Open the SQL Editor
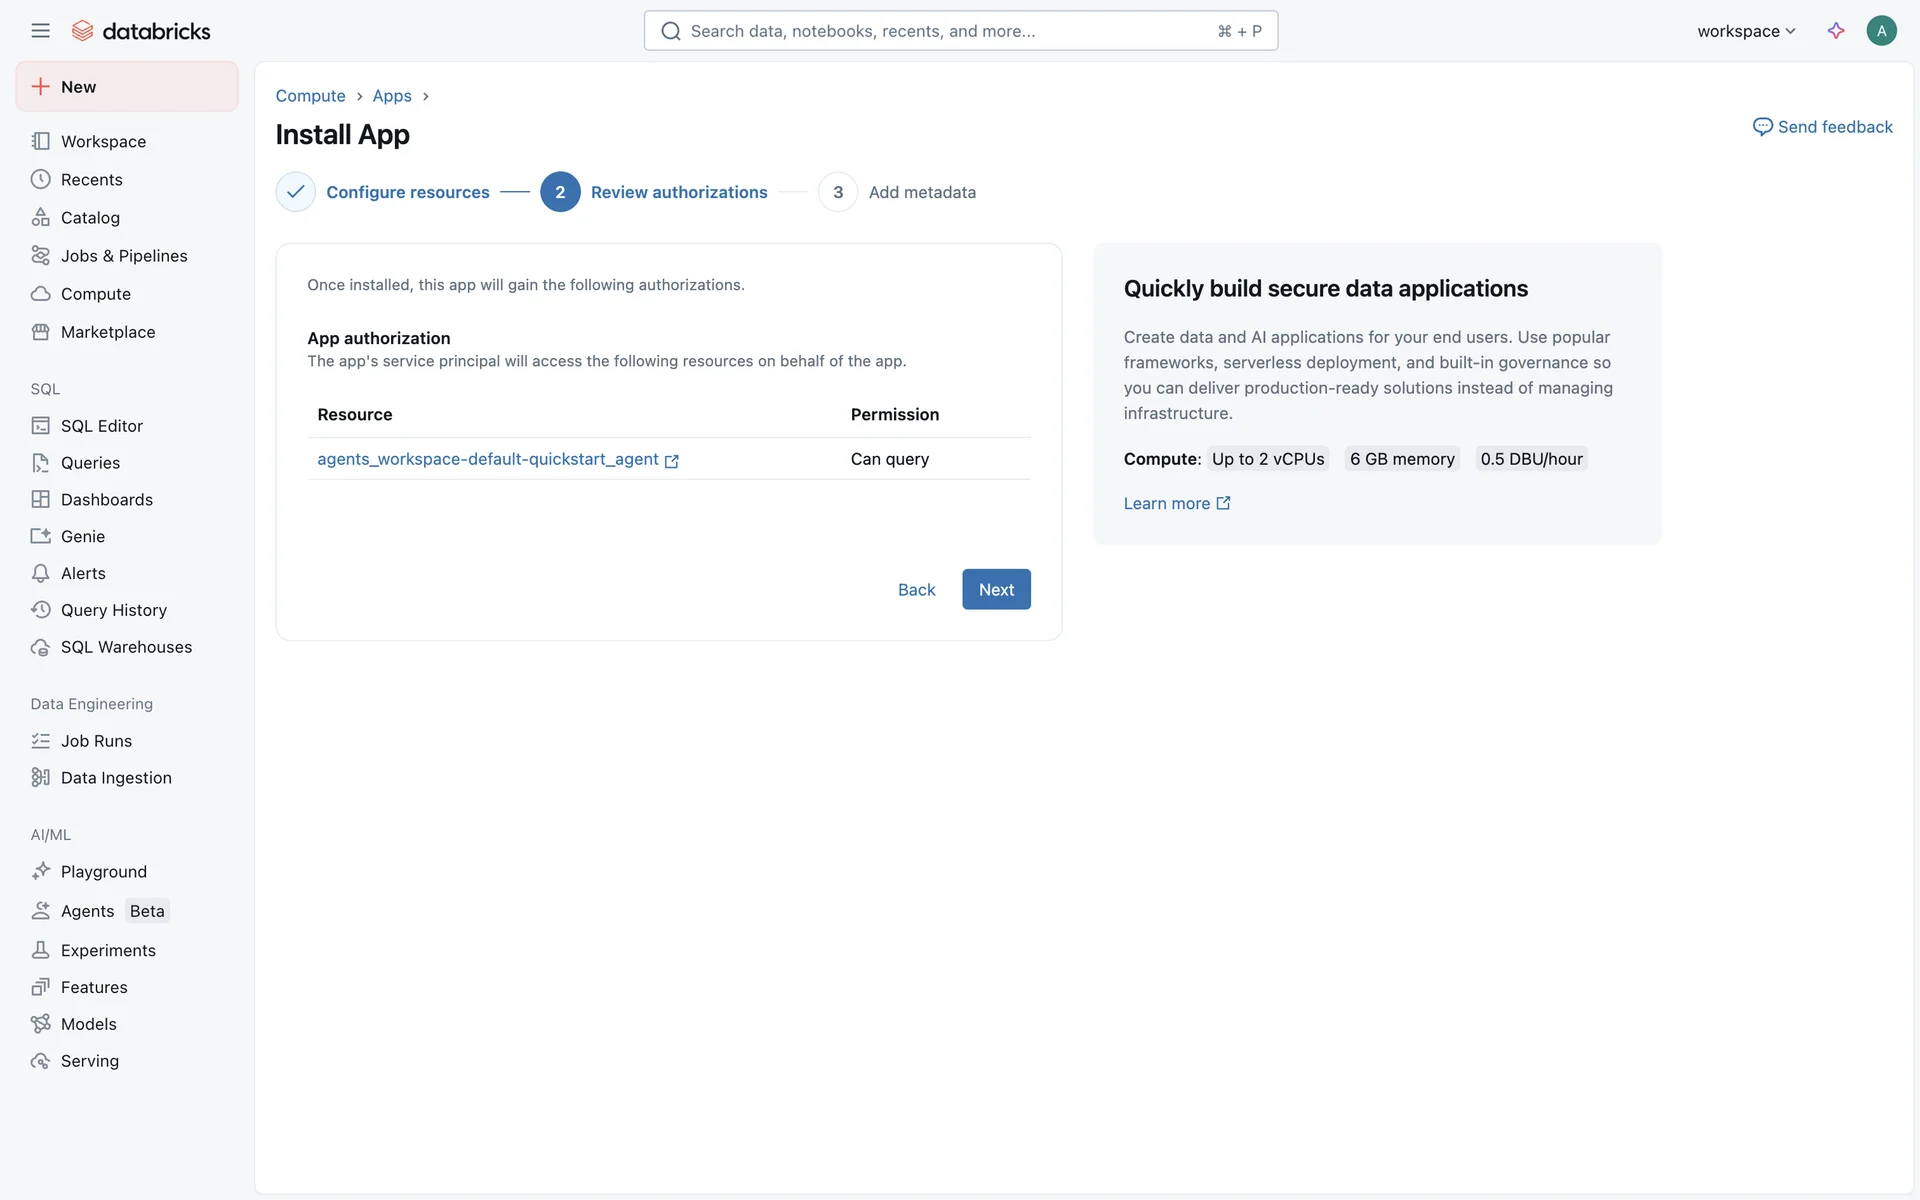Viewport: 1920px width, 1200px height. pos(101,426)
